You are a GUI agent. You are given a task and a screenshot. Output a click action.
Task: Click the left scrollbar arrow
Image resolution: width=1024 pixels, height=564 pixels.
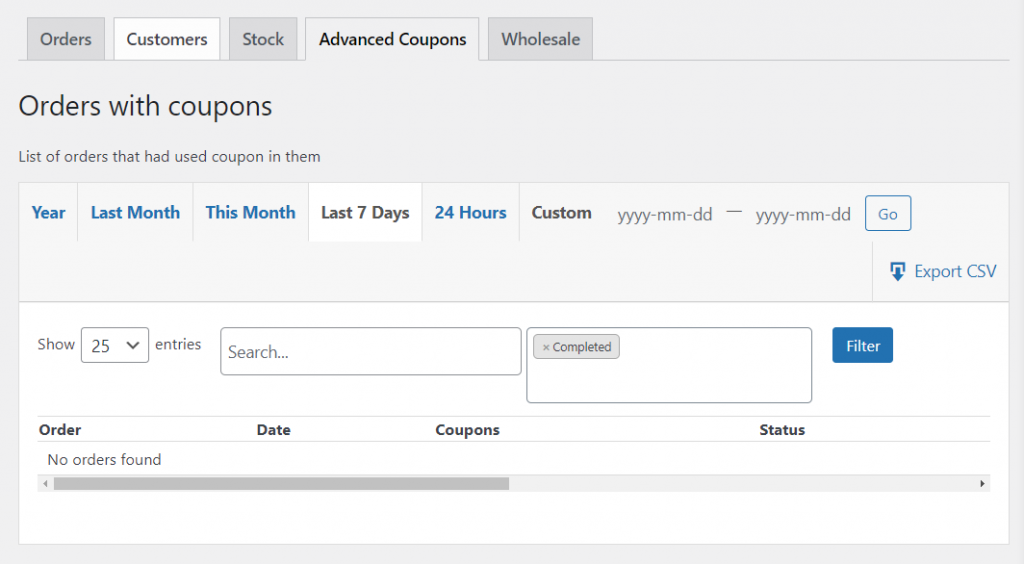point(43,484)
